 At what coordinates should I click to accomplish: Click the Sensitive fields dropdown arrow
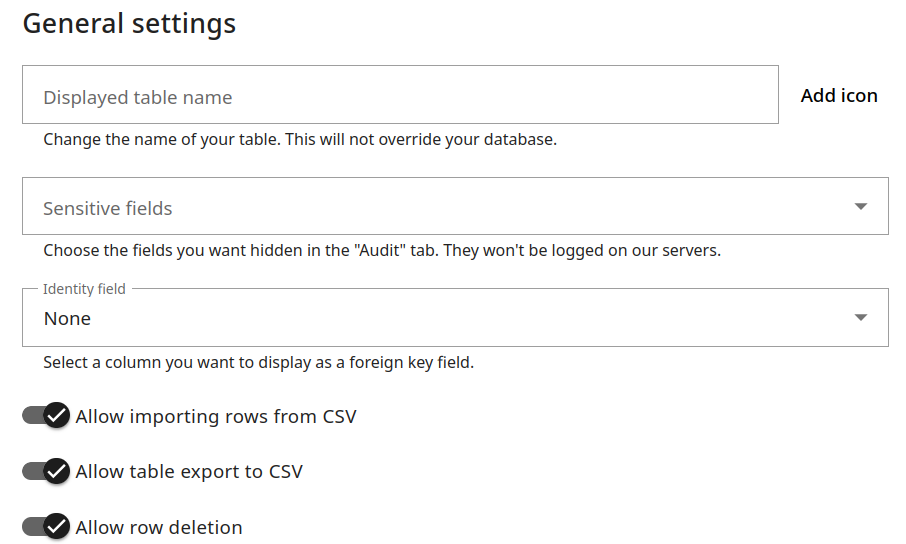860,207
